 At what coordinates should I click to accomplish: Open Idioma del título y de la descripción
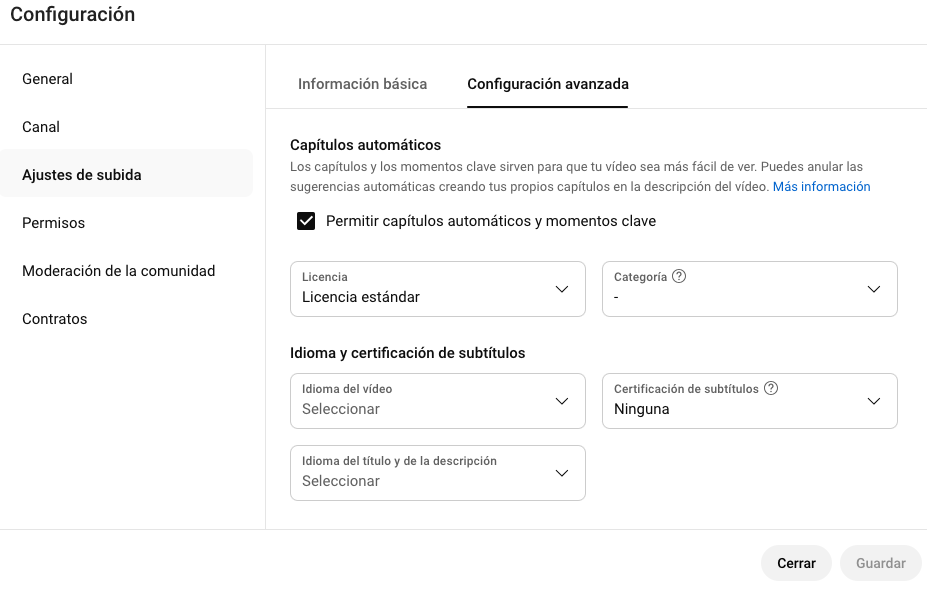pos(437,472)
